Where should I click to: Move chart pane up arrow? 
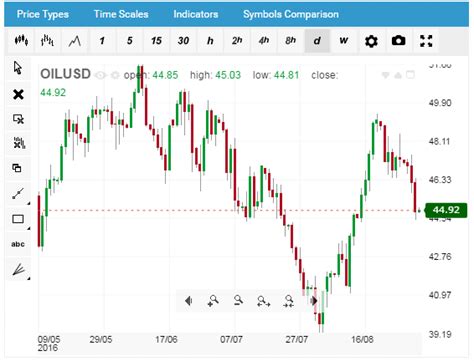(398, 75)
